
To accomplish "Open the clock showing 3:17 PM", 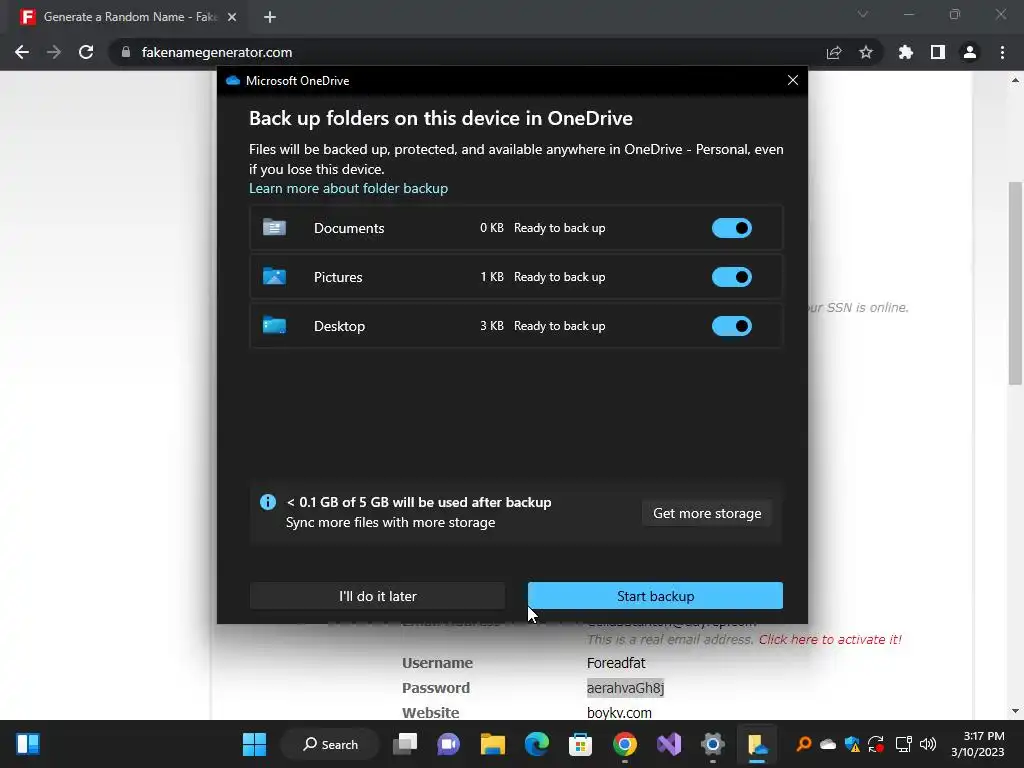I will [x=978, y=744].
